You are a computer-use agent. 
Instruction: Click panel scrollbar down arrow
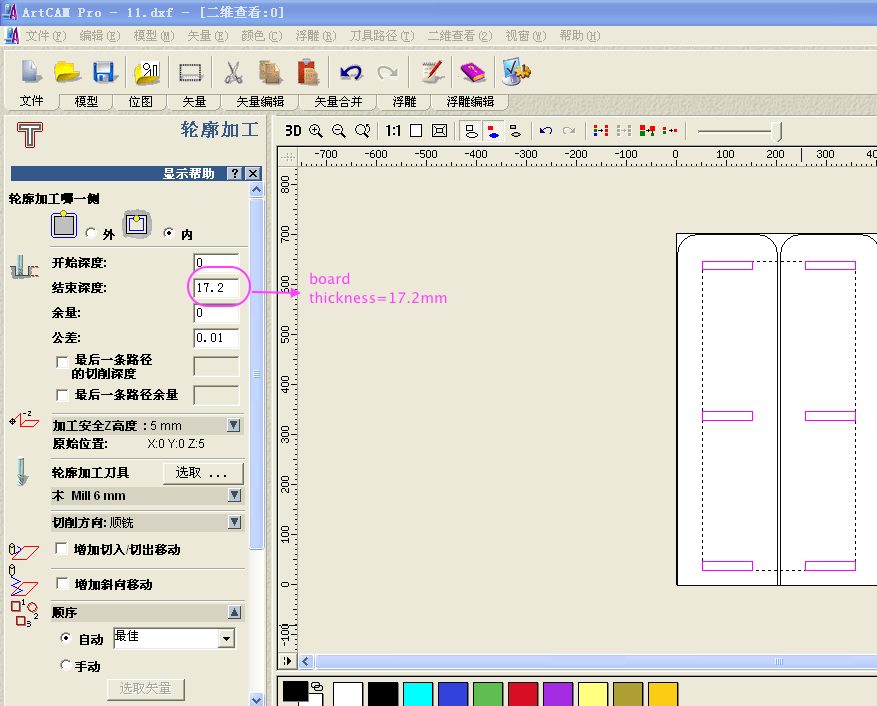tap(256, 699)
